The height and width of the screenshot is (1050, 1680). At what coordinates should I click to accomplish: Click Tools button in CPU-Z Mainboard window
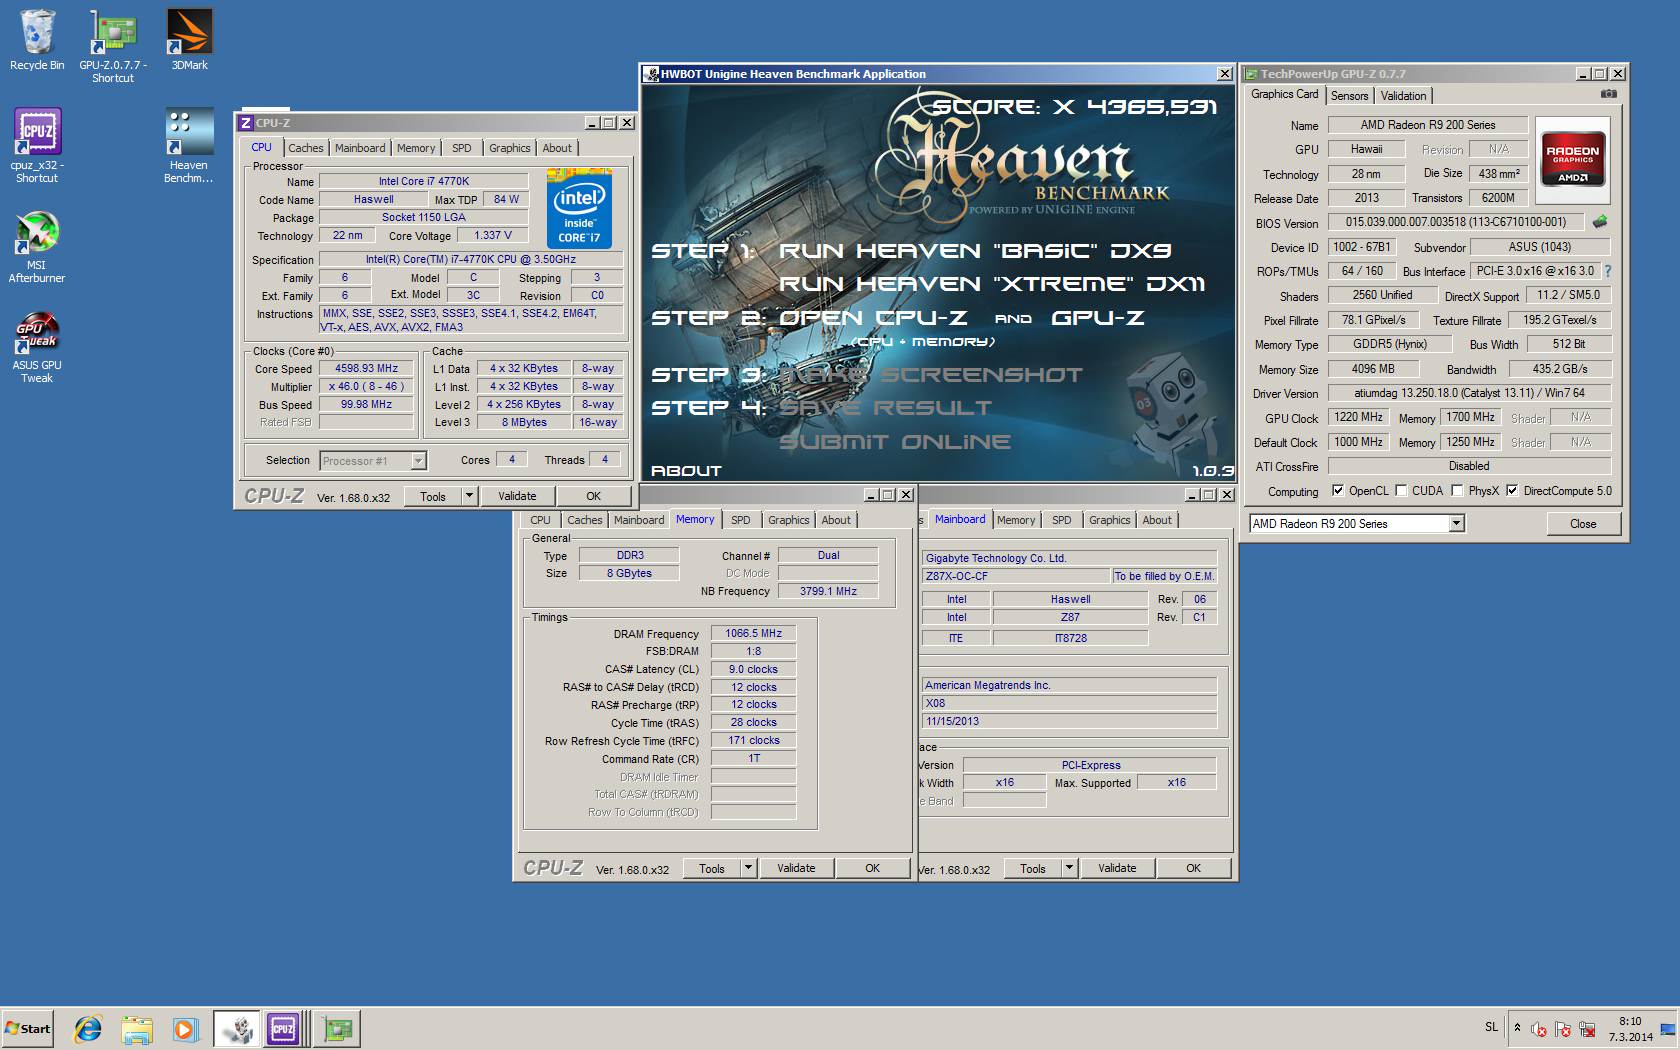1033,868
